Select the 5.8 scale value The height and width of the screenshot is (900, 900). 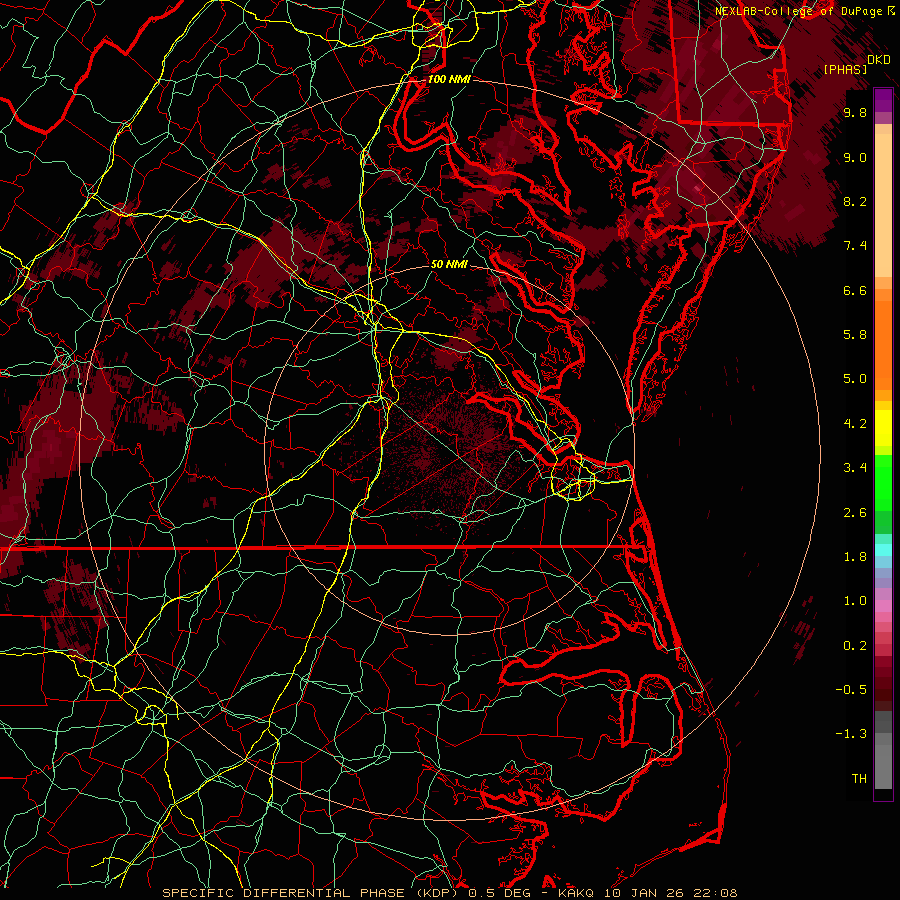coord(855,335)
